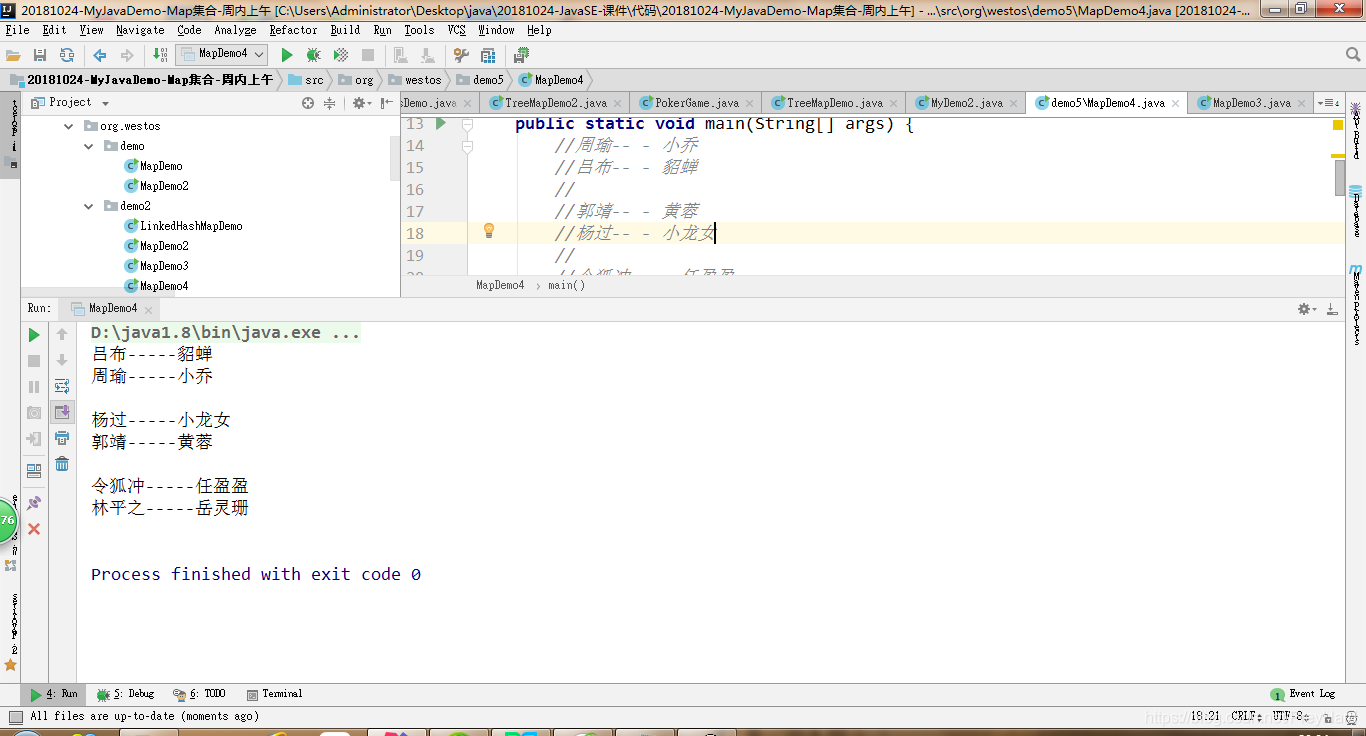Image resolution: width=1366 pixels, height=736 pixels.
Task: Navigate forward with the right arrow icon
Action: [127, 55]
